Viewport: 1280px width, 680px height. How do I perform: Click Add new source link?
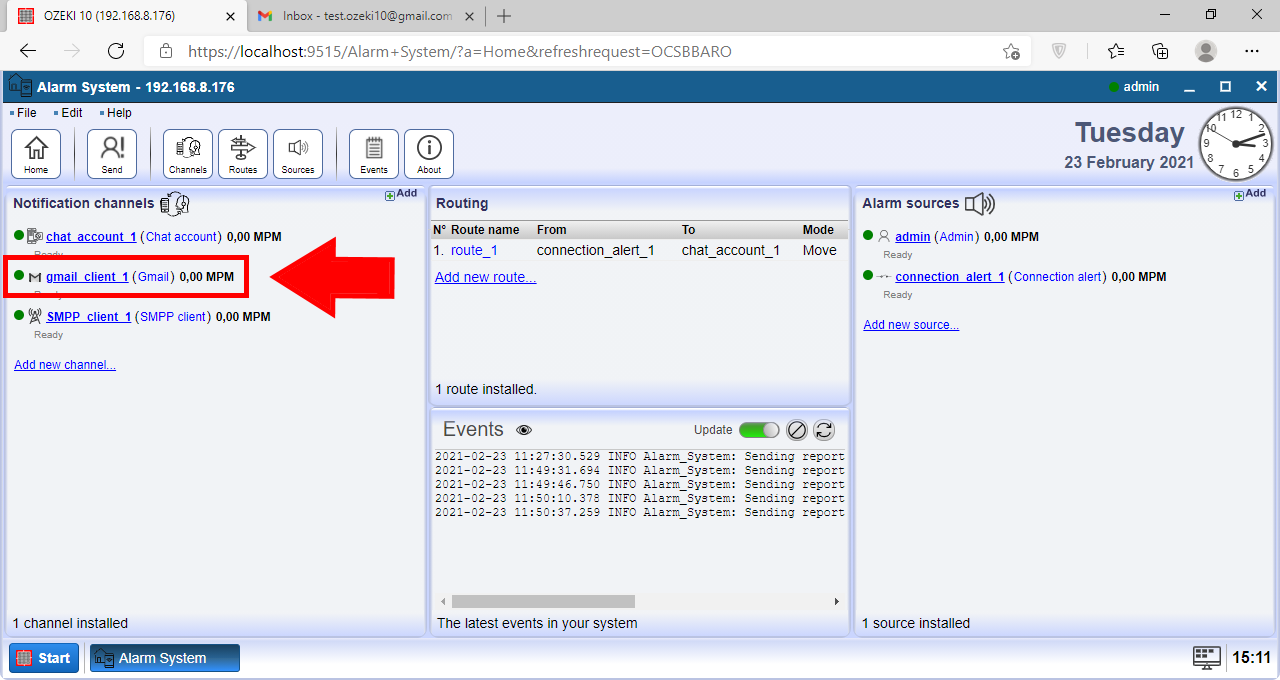(911, 325)
